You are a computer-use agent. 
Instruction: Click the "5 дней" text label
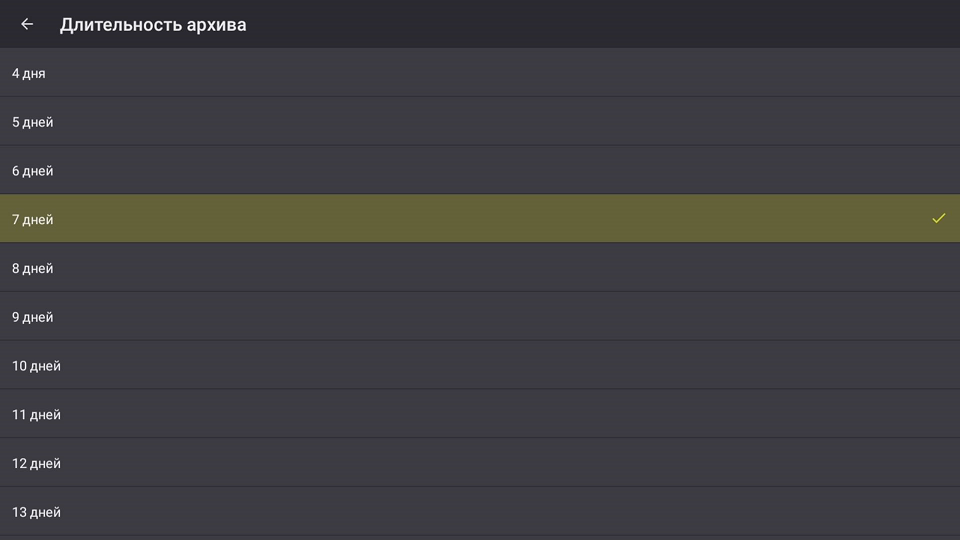click(x=32, y=122)
